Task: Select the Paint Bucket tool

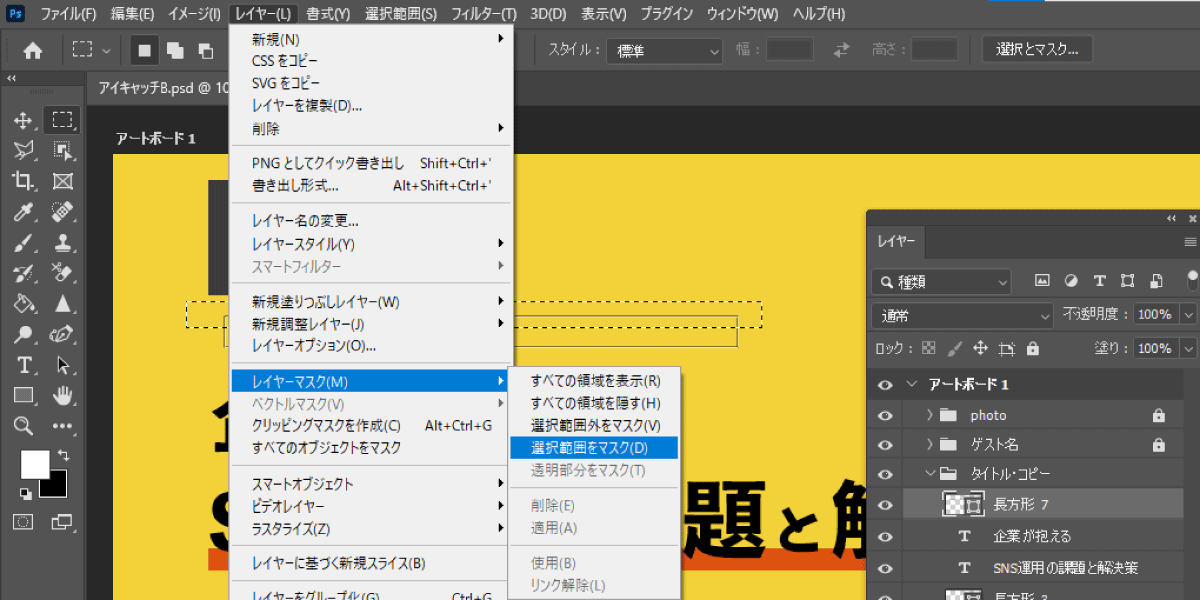Action: tap(24, 303)
